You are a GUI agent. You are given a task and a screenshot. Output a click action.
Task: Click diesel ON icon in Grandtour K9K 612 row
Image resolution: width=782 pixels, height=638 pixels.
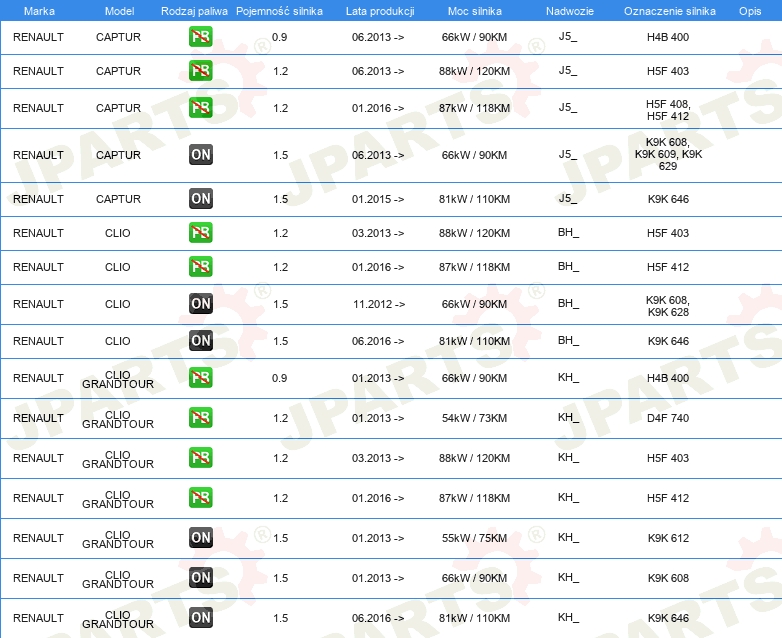pos(200,537)
